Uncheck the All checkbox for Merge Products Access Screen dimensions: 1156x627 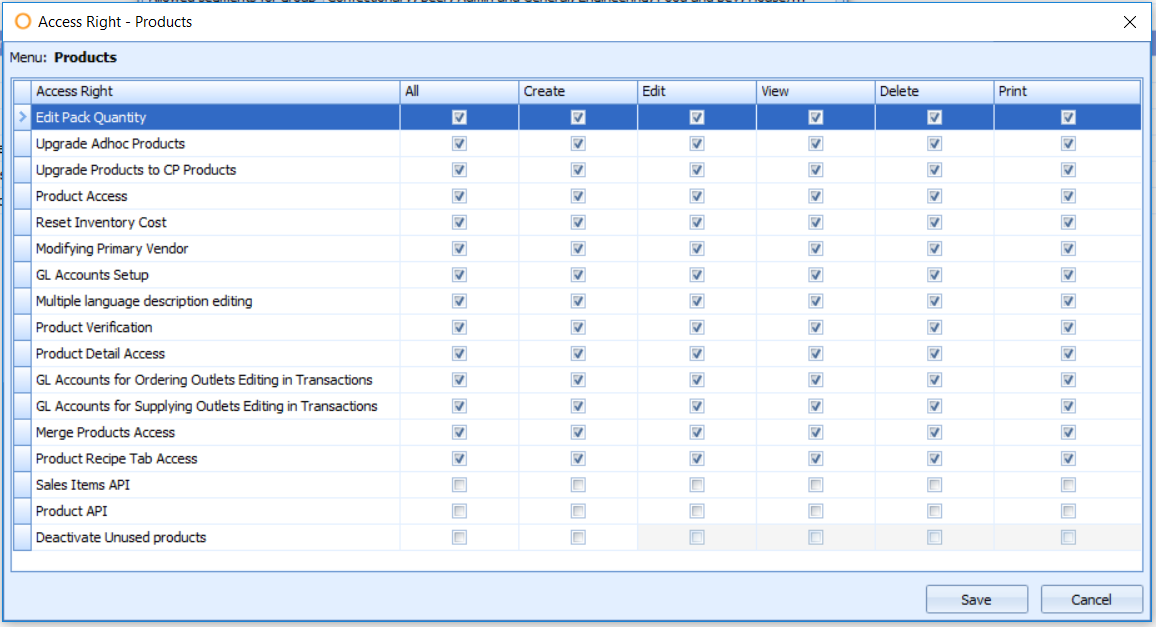click(458, 432)
